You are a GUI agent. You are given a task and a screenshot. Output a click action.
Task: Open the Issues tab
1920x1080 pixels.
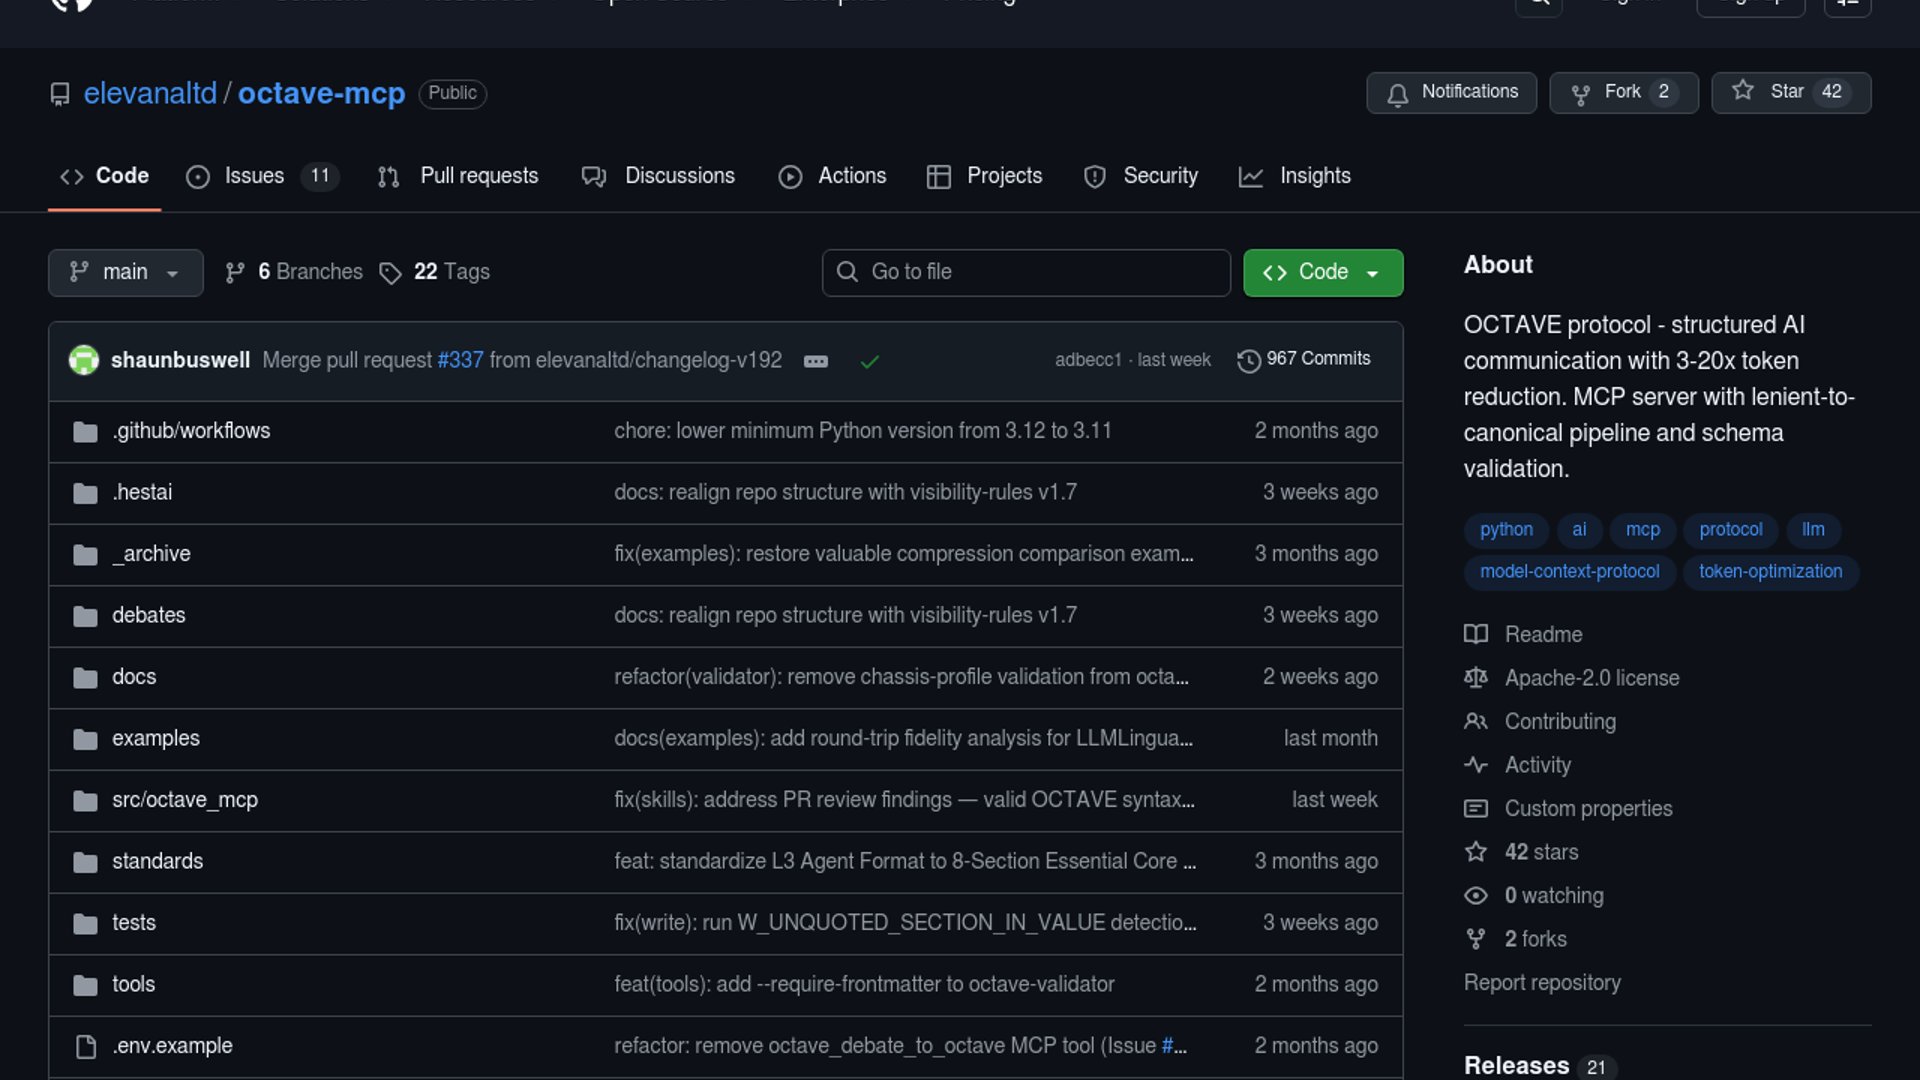coord(254,176)
